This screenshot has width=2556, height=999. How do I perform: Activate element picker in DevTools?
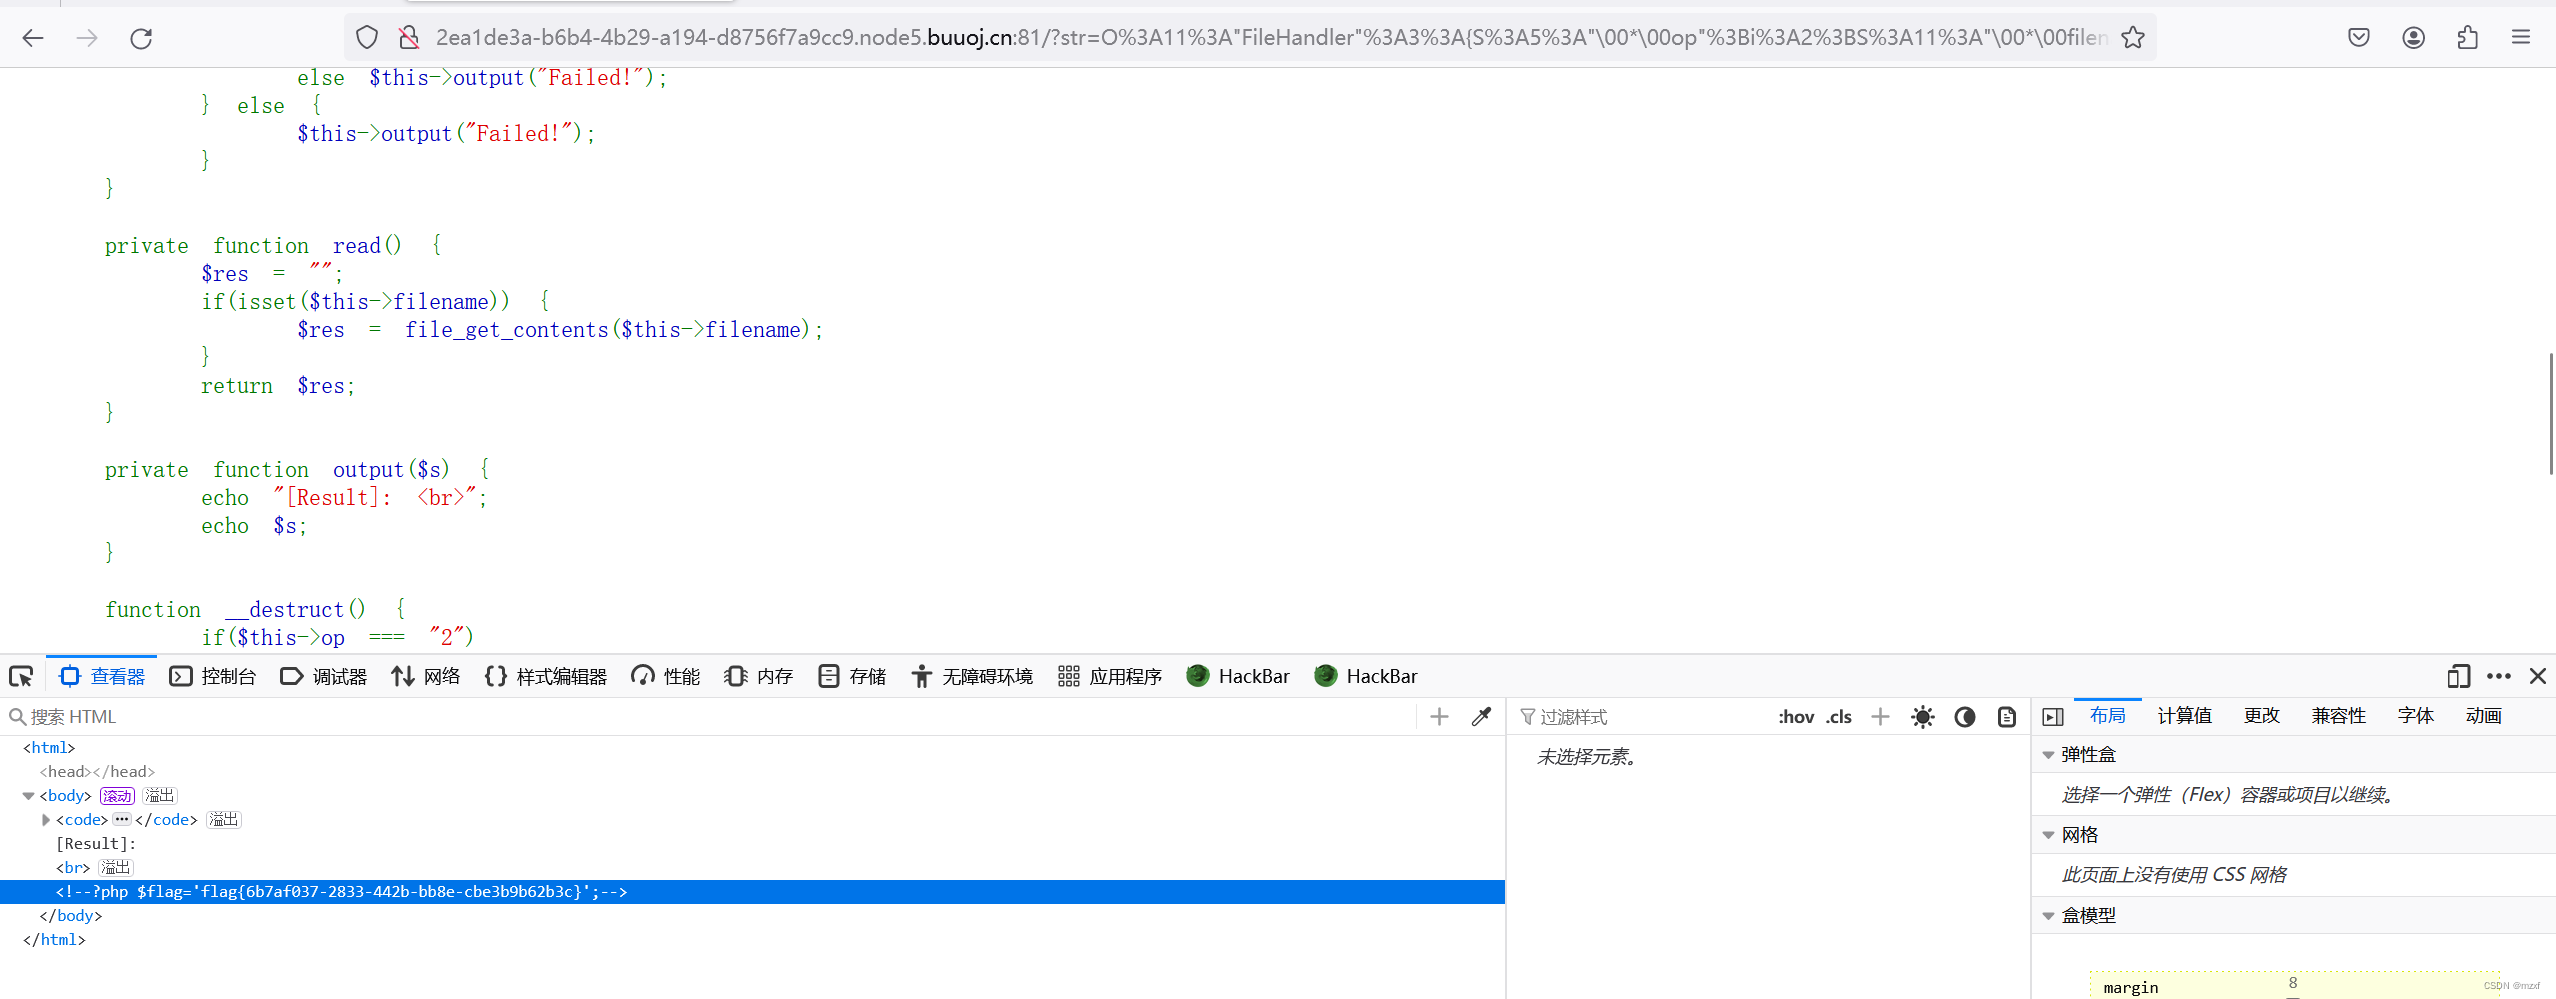click(x=21, y=677)
